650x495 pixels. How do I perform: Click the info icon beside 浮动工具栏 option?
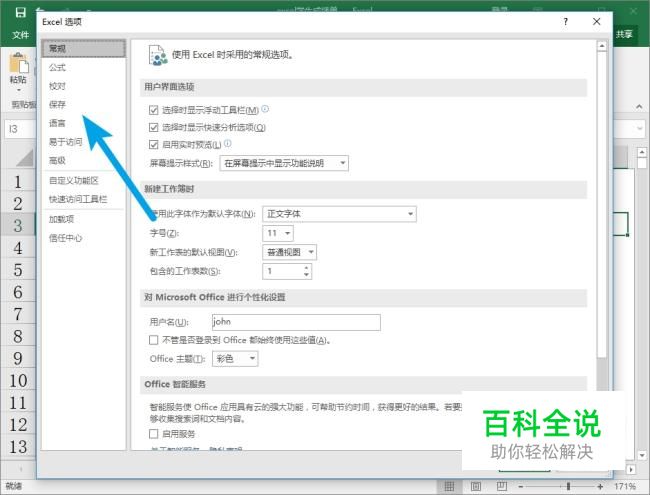pos(265,109)
